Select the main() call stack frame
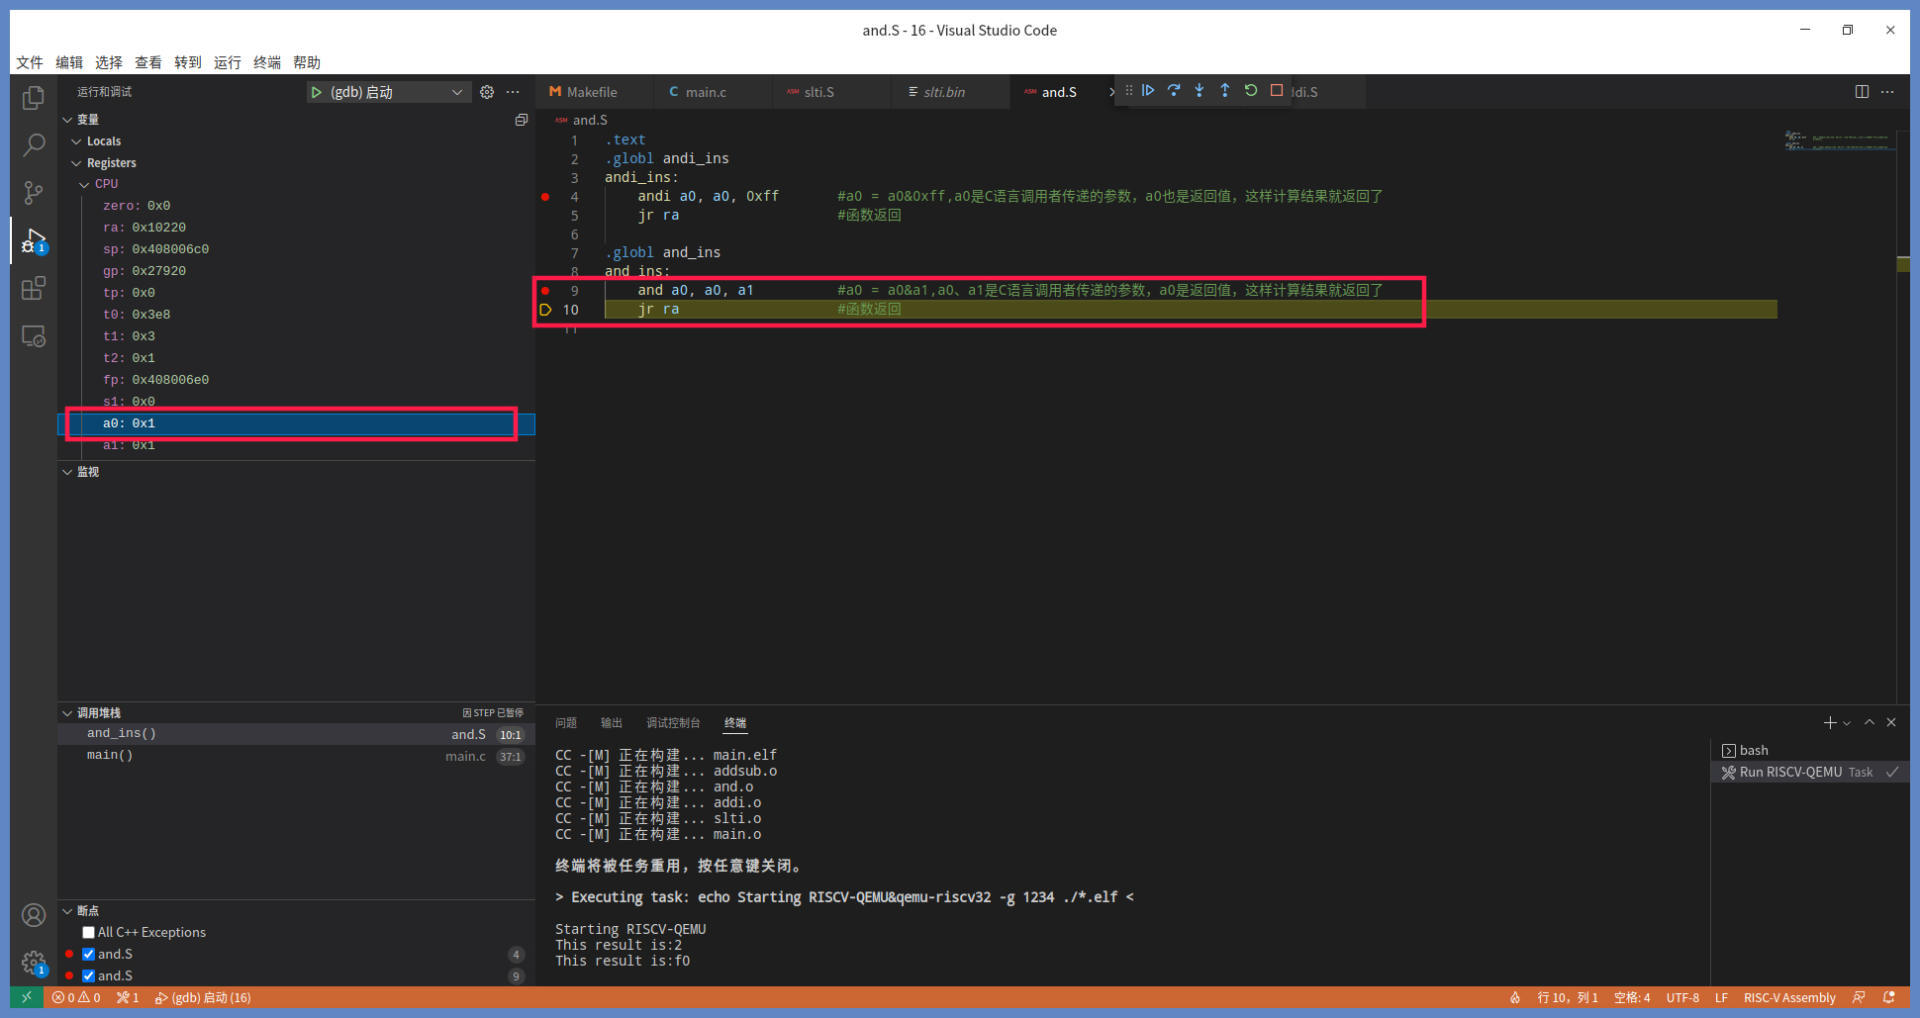This screenshot has width=1920, height=1018. [110, 756]
